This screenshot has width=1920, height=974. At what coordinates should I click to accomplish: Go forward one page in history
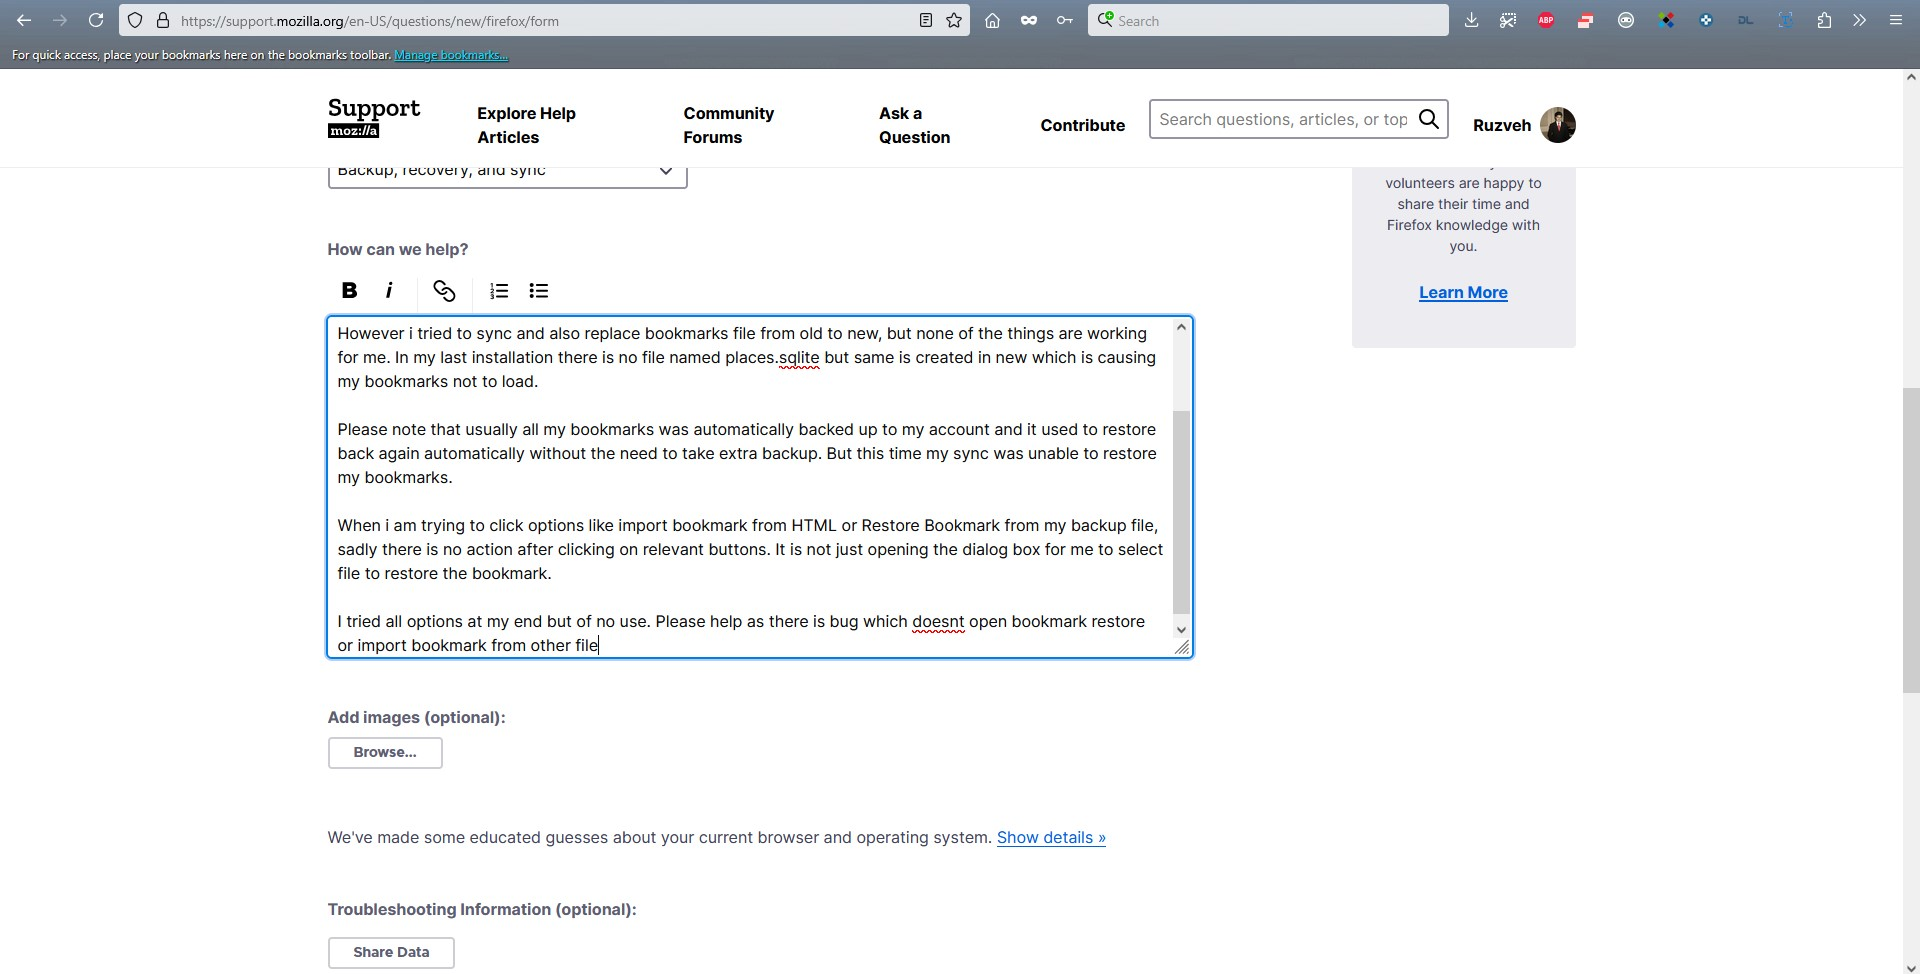pyautogui.click(x=60, y=20)
